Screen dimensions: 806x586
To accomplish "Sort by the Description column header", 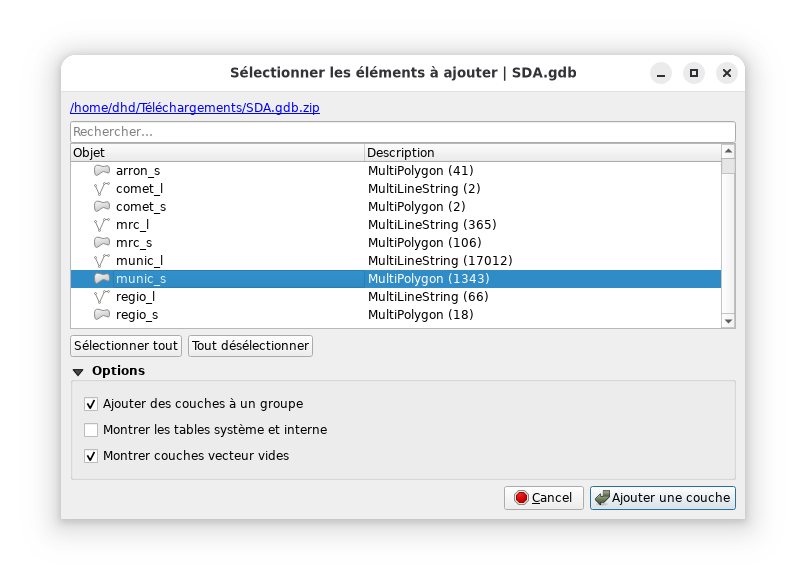I will point(540,153).
